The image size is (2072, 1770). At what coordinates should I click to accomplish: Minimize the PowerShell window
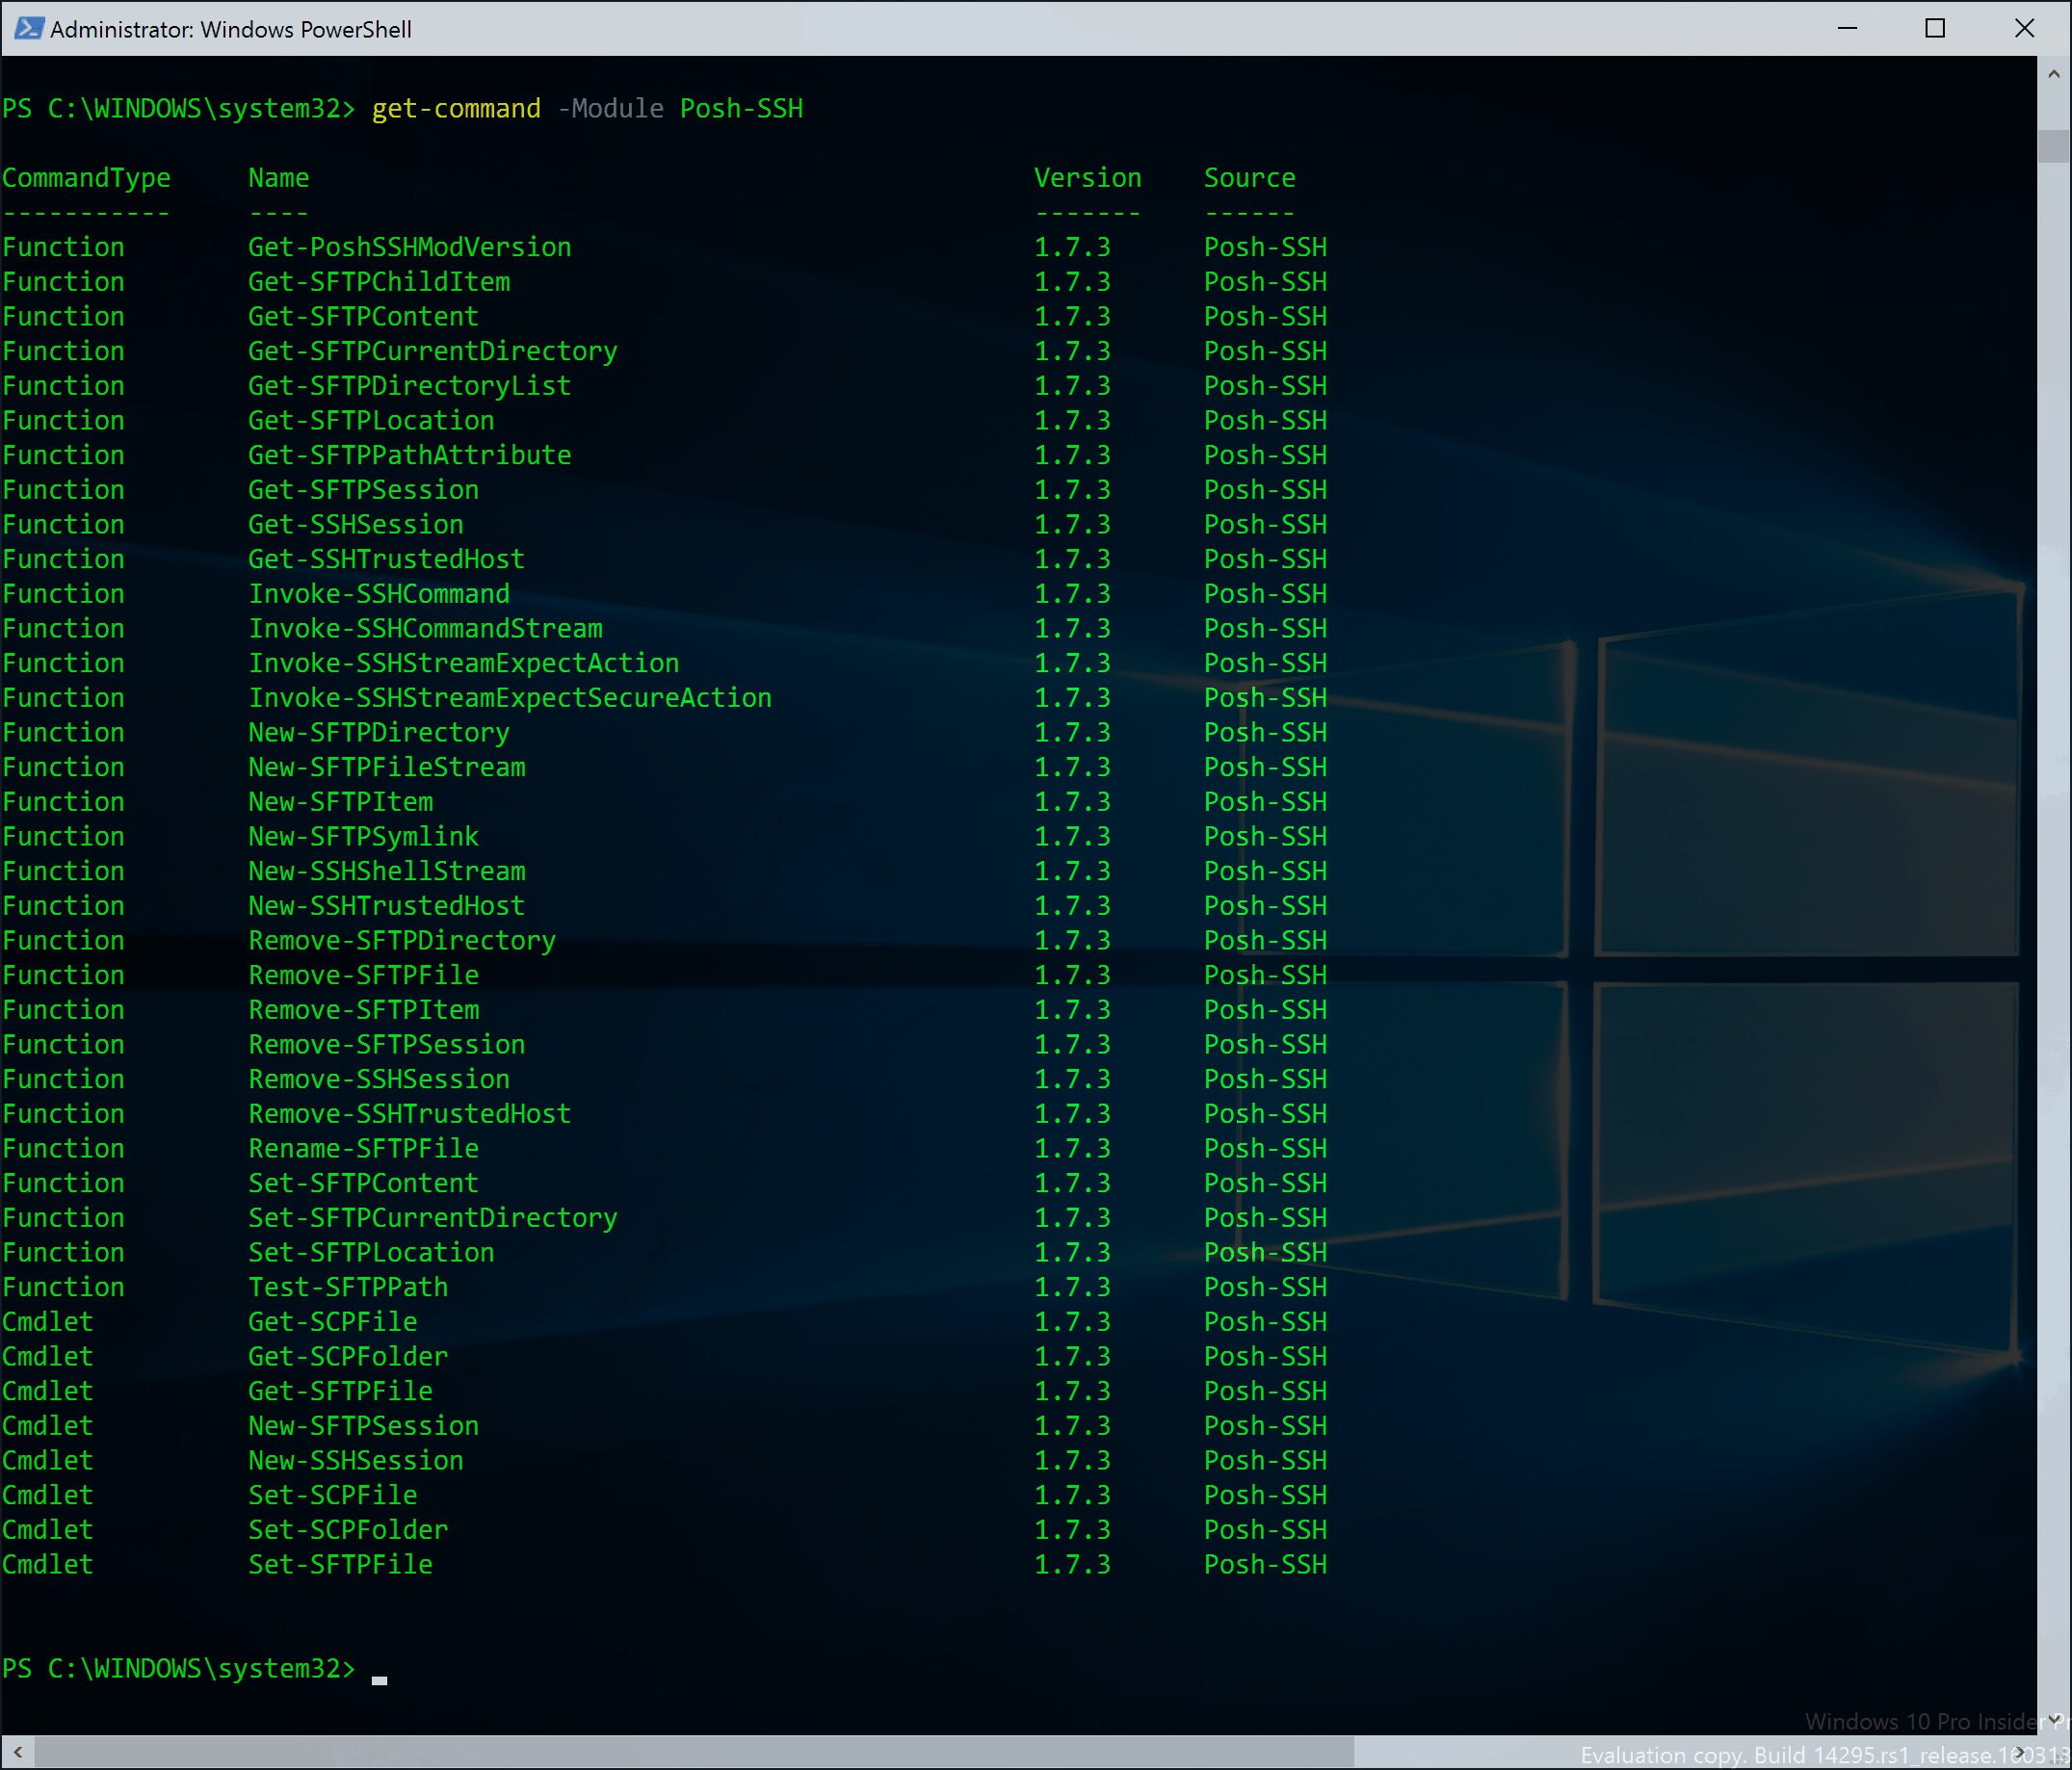[1846, 28]
